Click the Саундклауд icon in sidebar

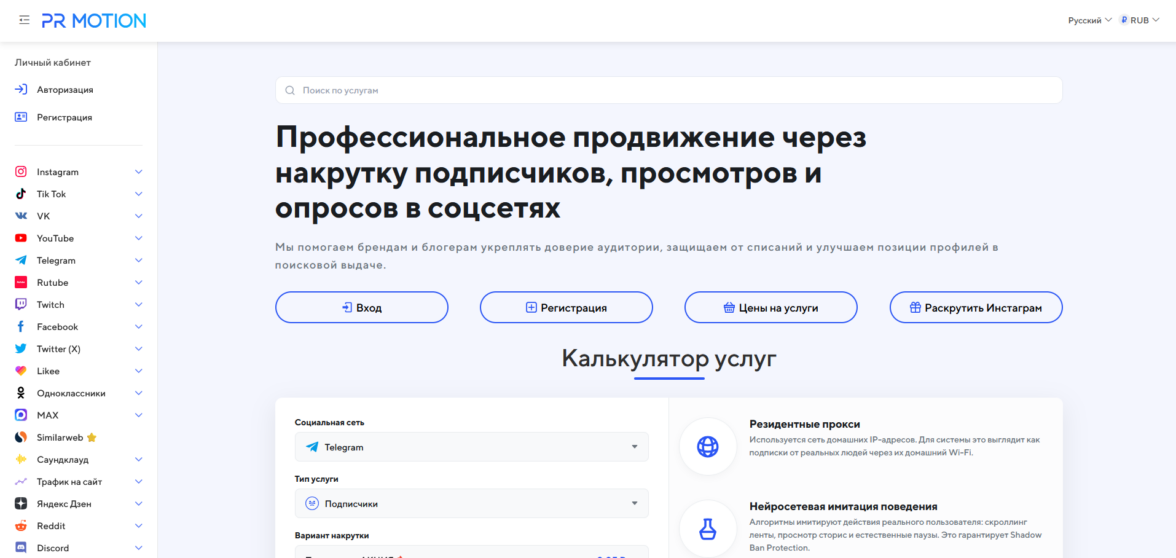[x=21, y=459]
